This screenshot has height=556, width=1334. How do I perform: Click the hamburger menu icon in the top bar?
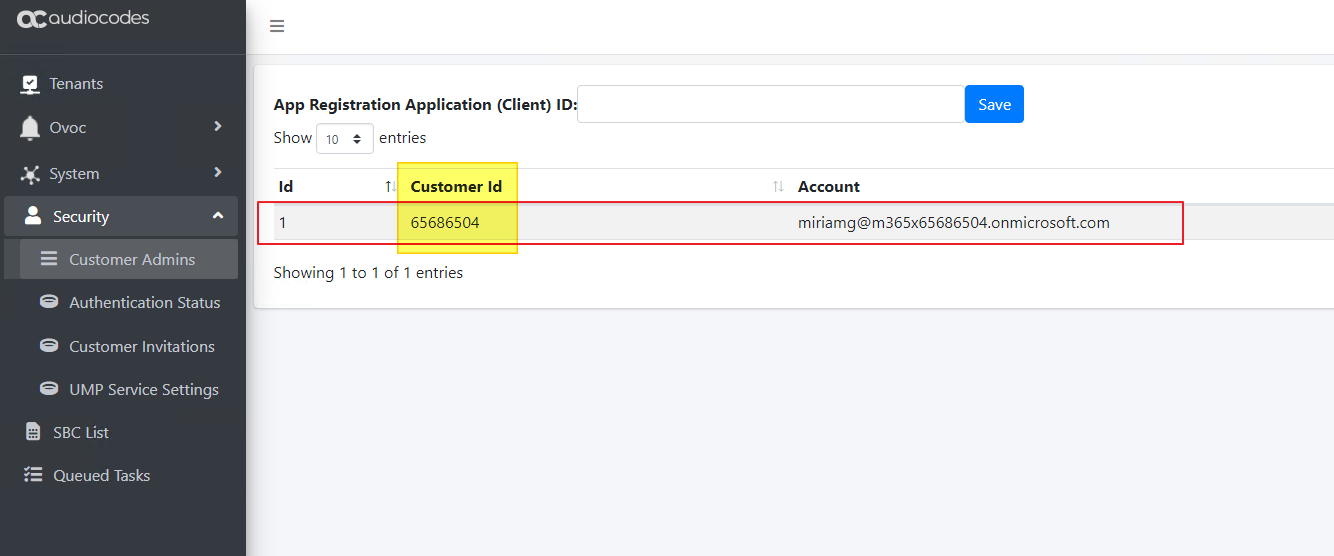[x=277, y=26]
